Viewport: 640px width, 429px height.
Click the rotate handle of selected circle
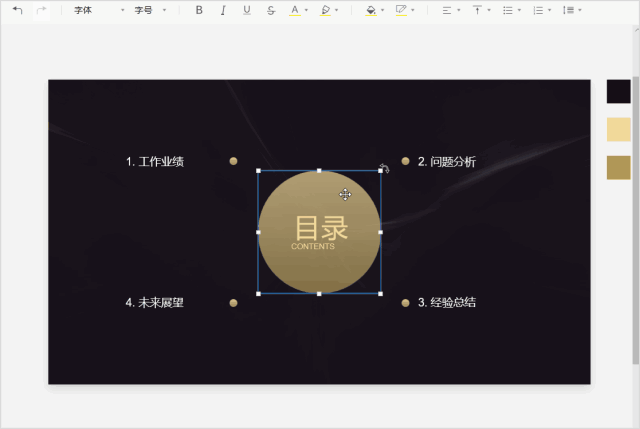[384, 168]
